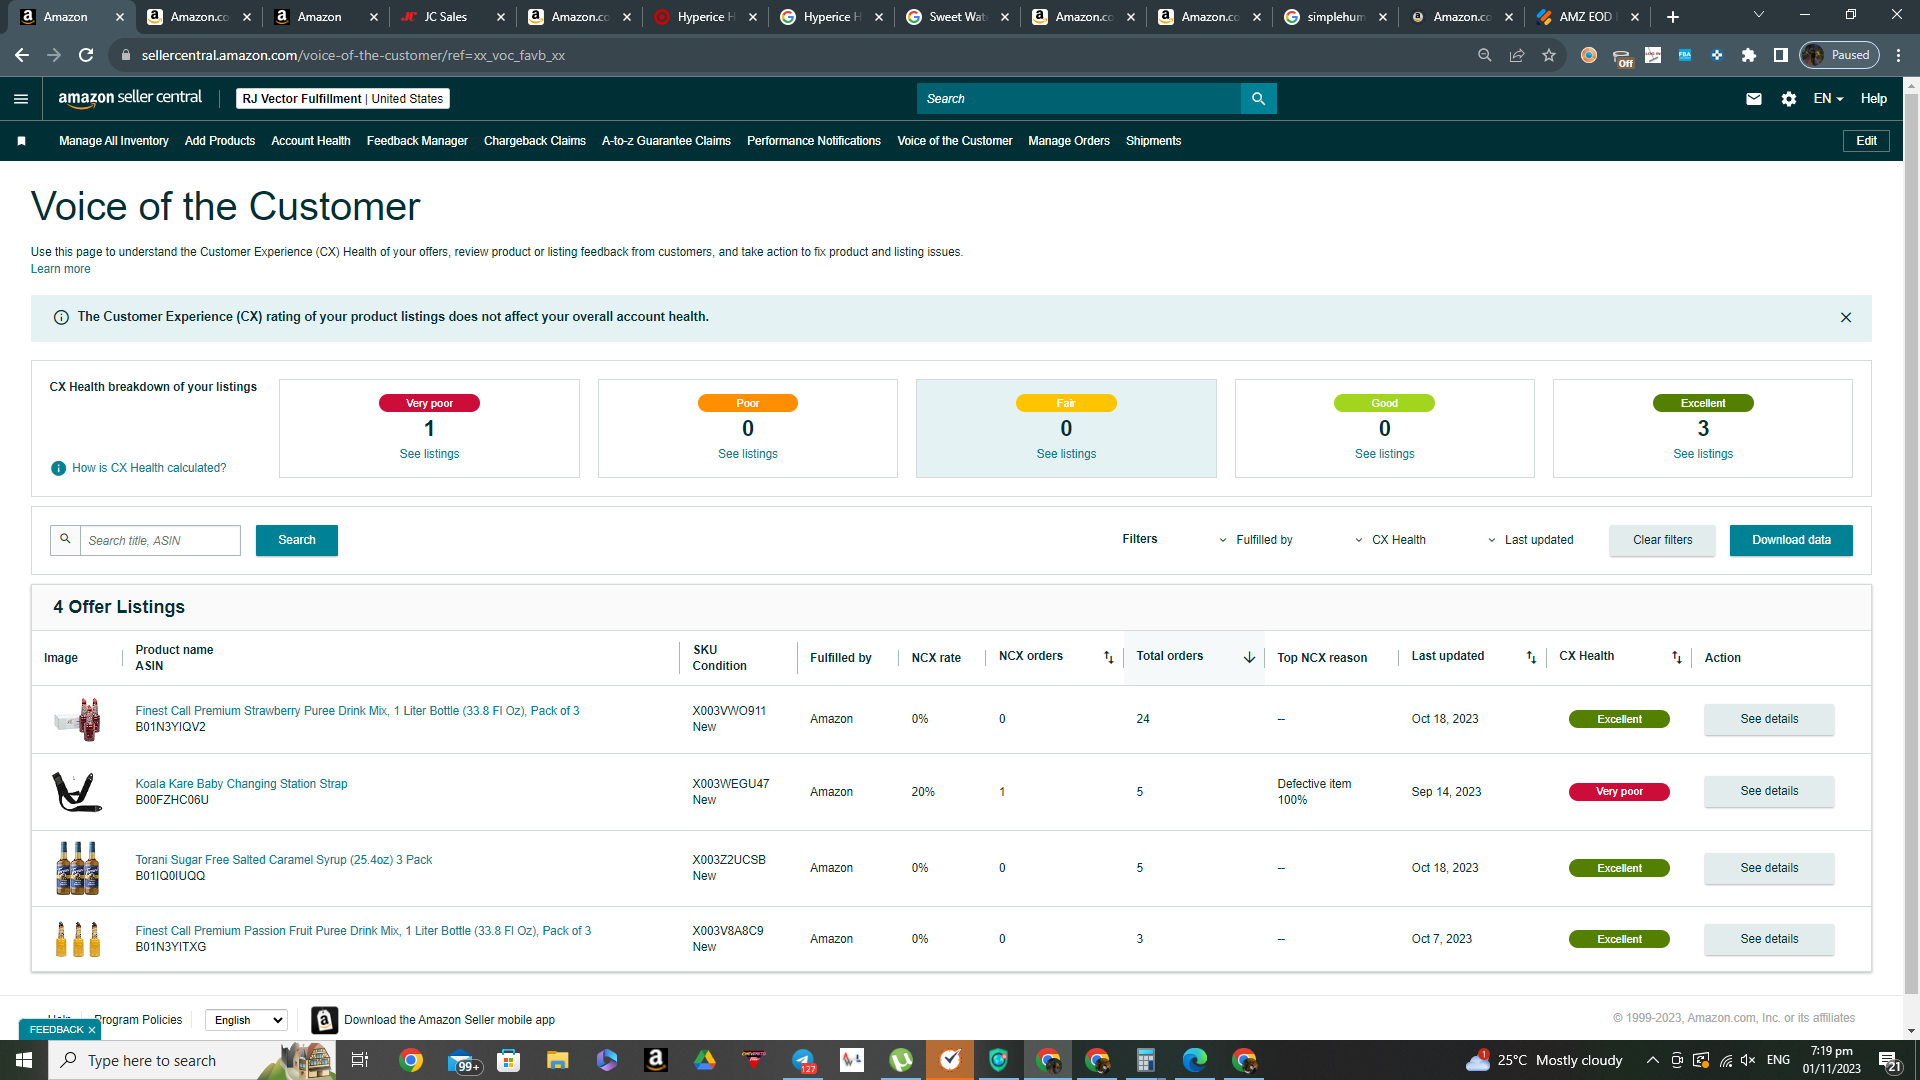Open the settings gear icon
This screenshot has width=1920, height=1080.
click(1789, 99)
